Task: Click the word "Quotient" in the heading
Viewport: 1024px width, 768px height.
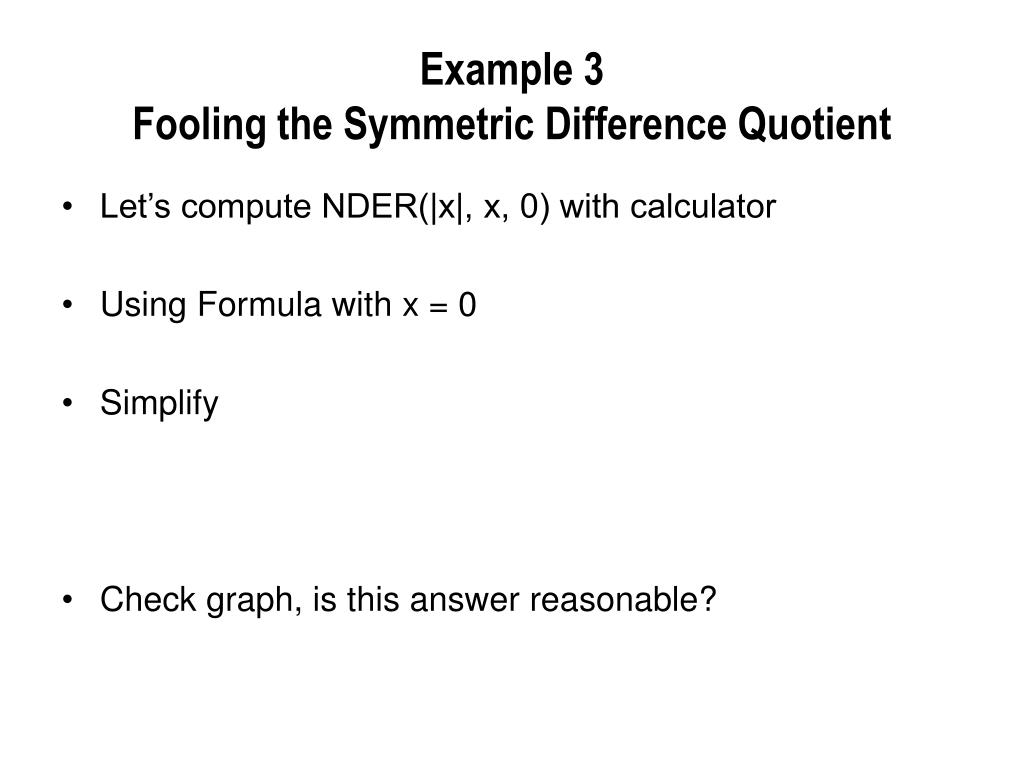Action: coord(814,124)
